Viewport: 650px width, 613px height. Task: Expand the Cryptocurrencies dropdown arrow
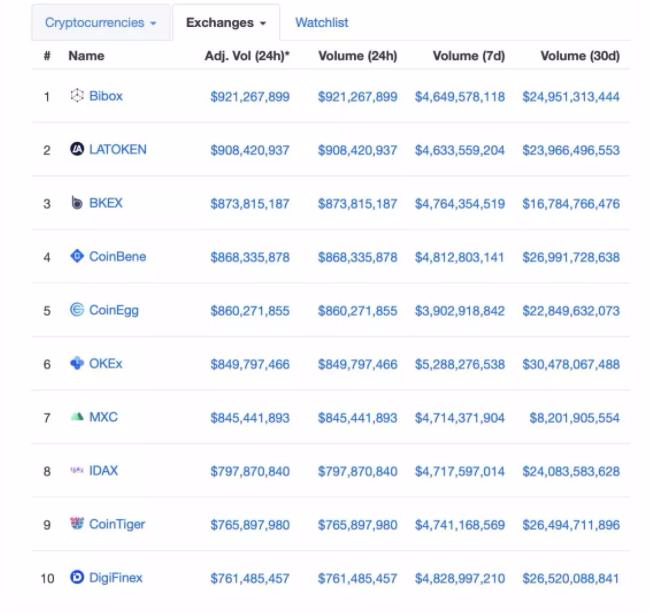point(153,23)
